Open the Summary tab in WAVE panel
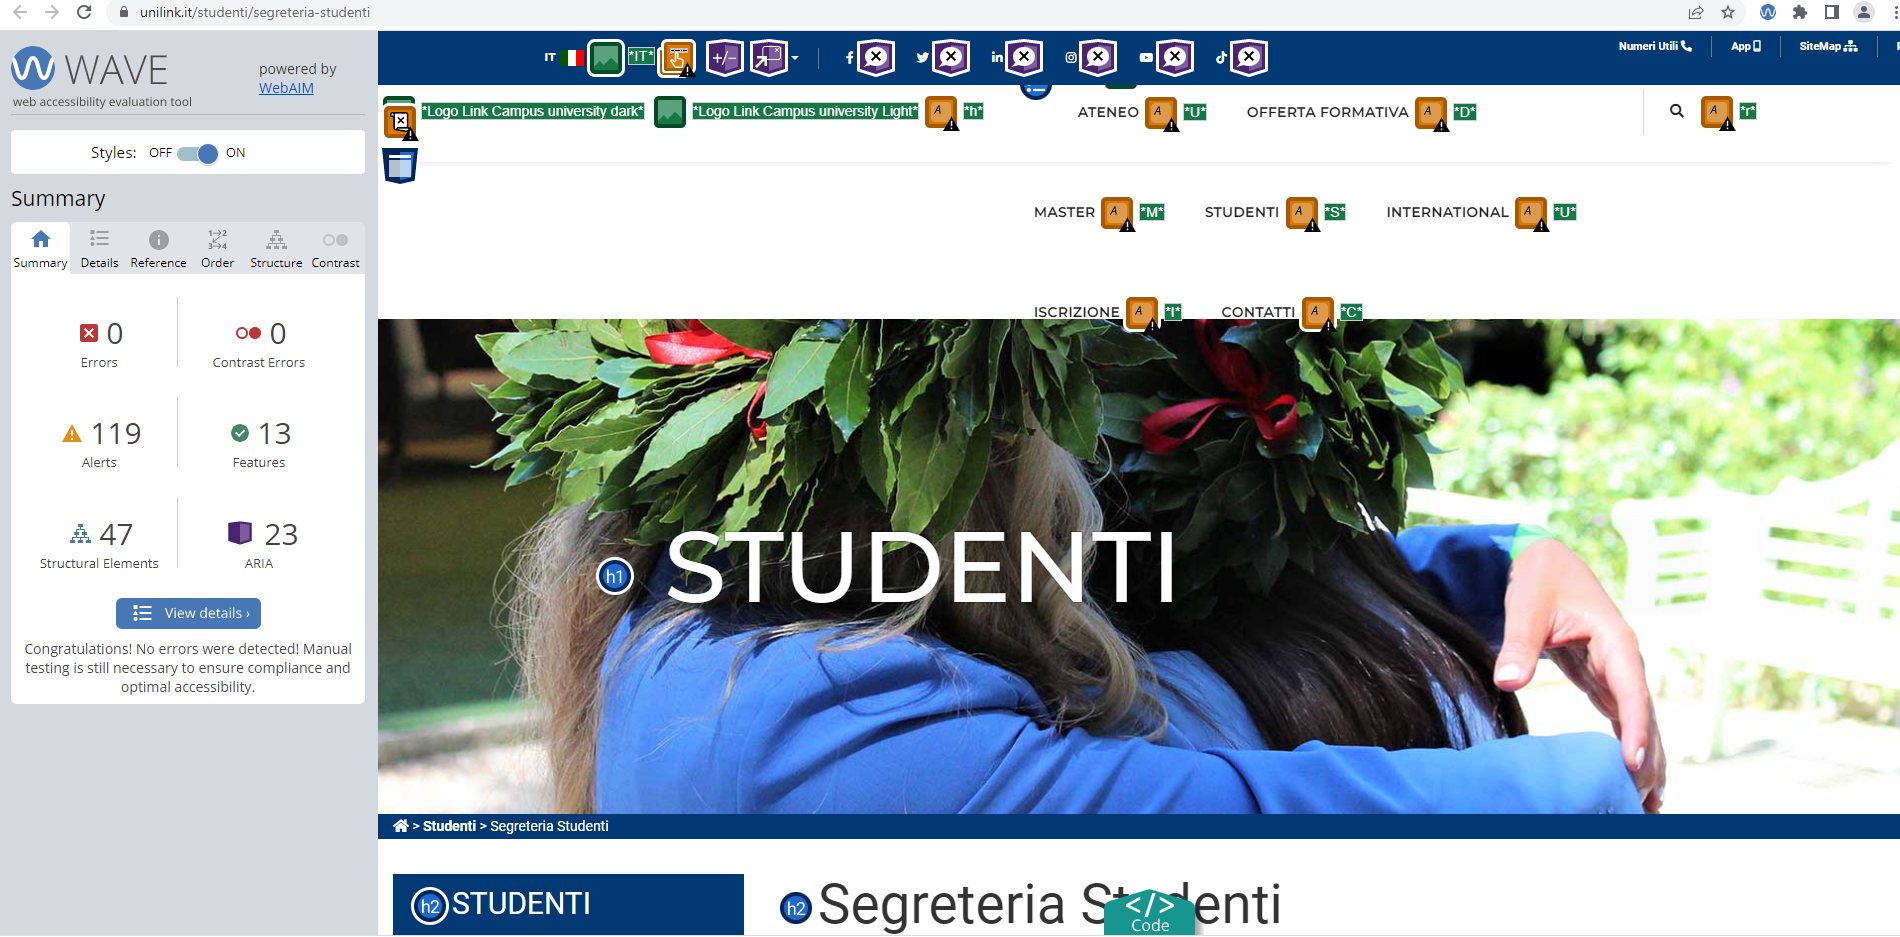 click(x=40, y=248)
